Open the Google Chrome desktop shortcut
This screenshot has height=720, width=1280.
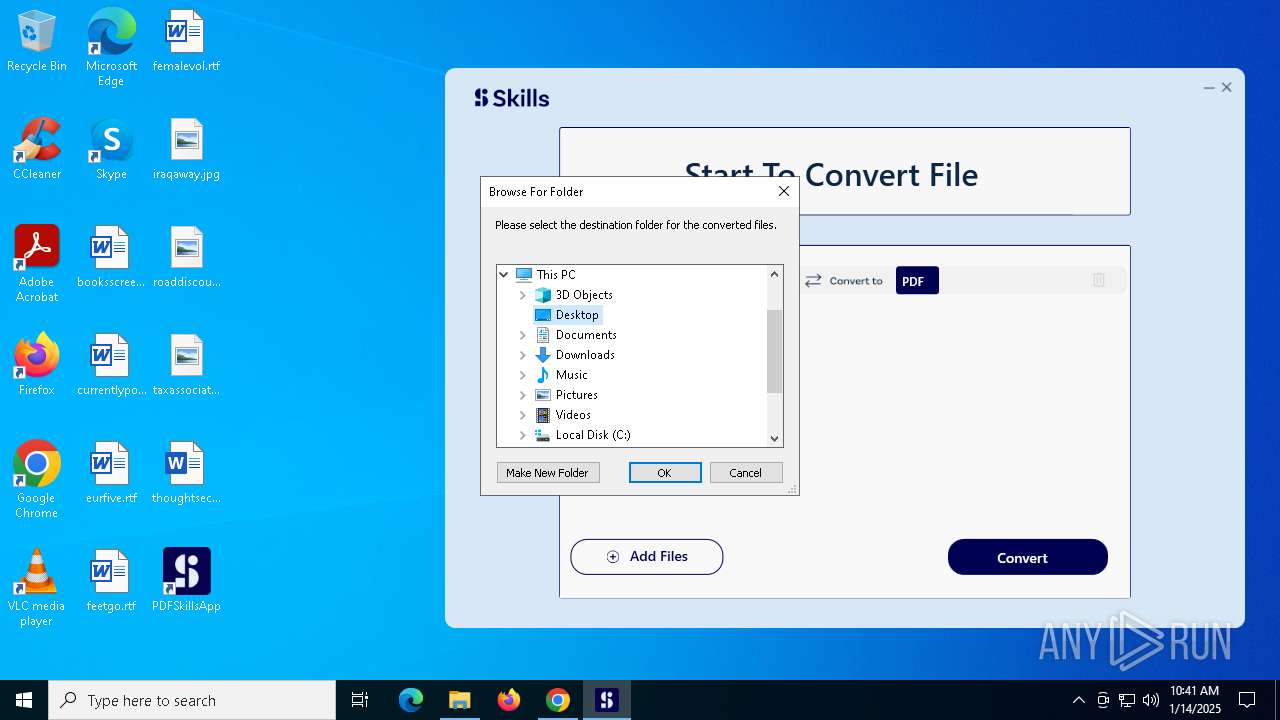37,480
